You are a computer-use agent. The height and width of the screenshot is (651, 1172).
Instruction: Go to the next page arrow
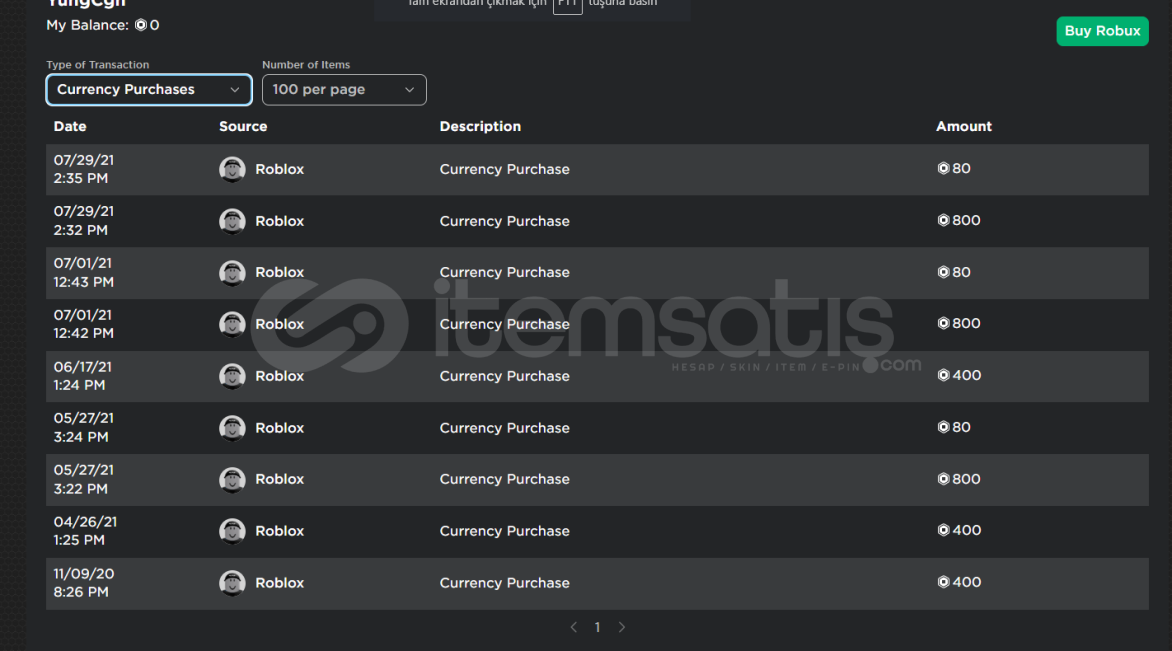[622, 627]
